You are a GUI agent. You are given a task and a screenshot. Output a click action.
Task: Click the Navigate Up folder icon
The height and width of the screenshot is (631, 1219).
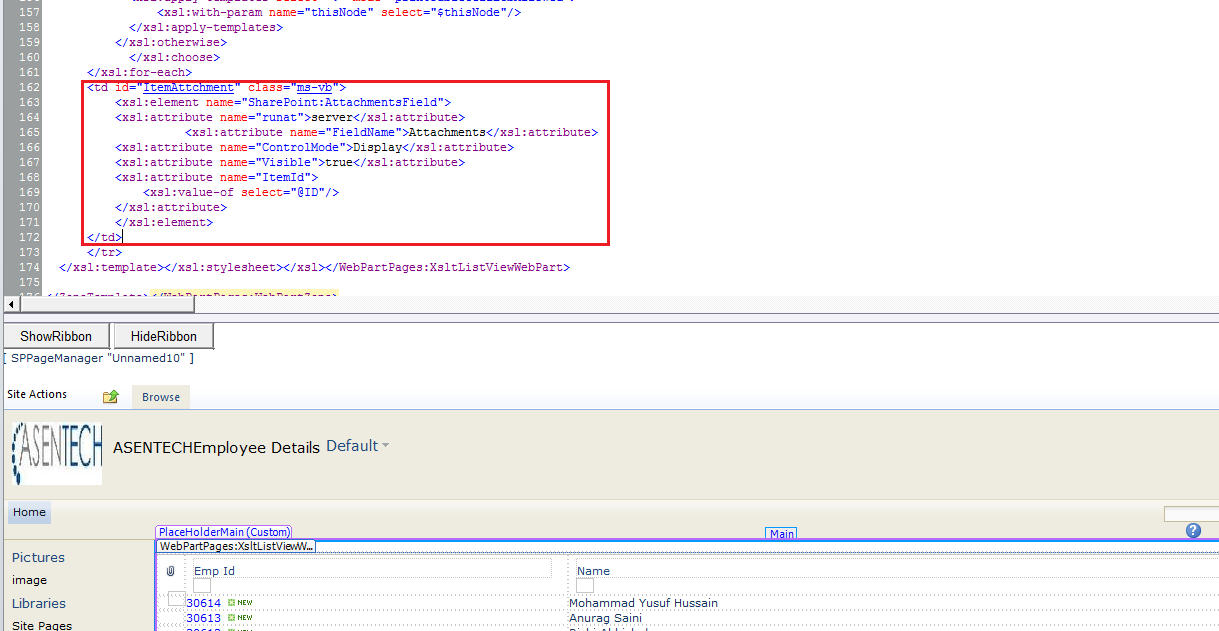click(x=110, y=396)
